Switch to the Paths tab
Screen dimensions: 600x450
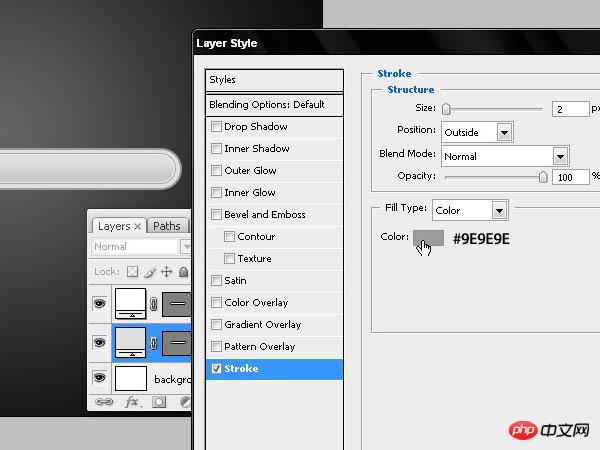tap(166, 226)
